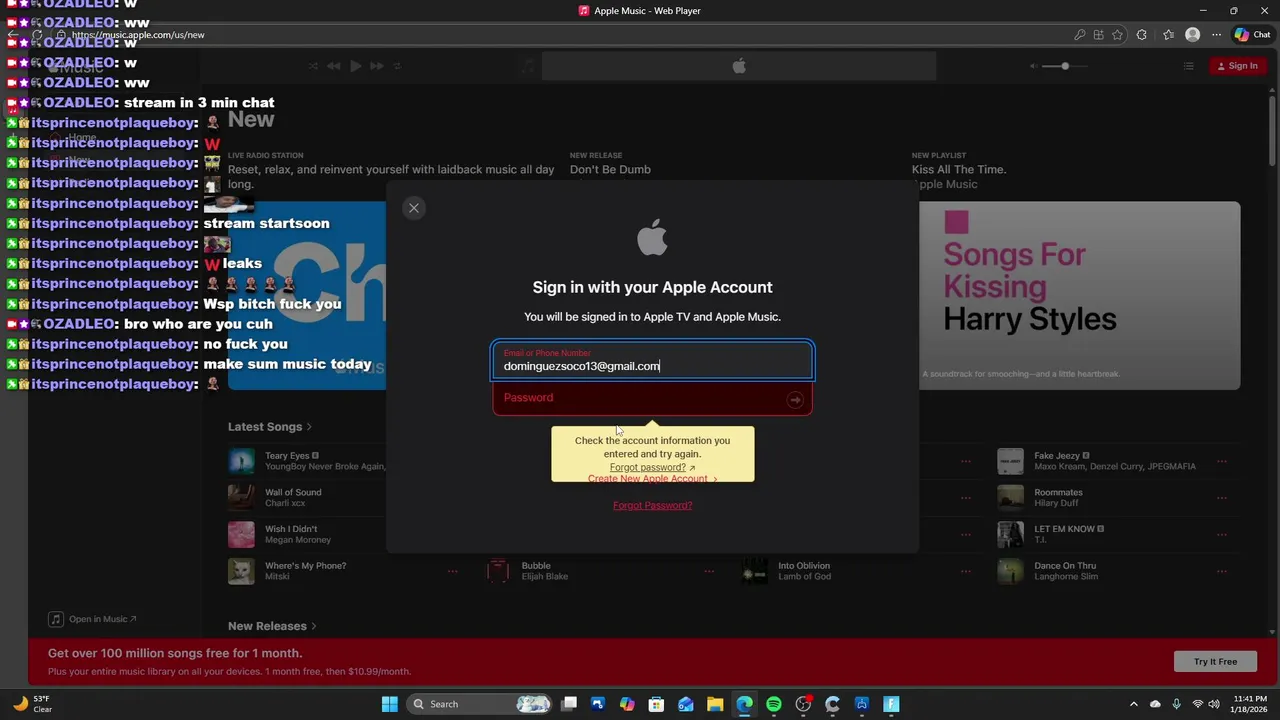Click the Don't Be Dumb release title
Image resolution: width=1280 pixels, height=720 pixels.
point(610,169)
